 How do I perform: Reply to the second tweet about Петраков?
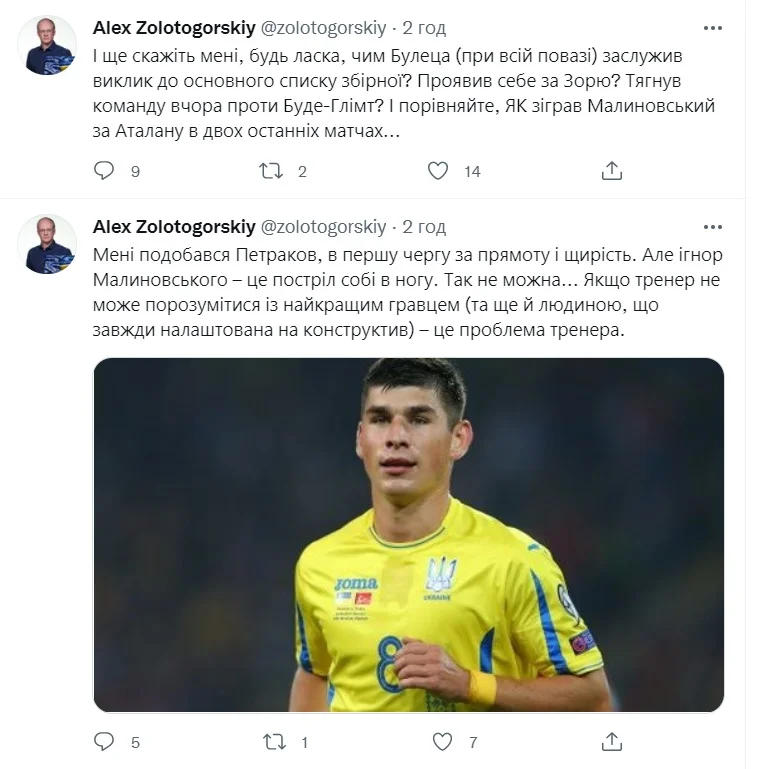[104, 742]
